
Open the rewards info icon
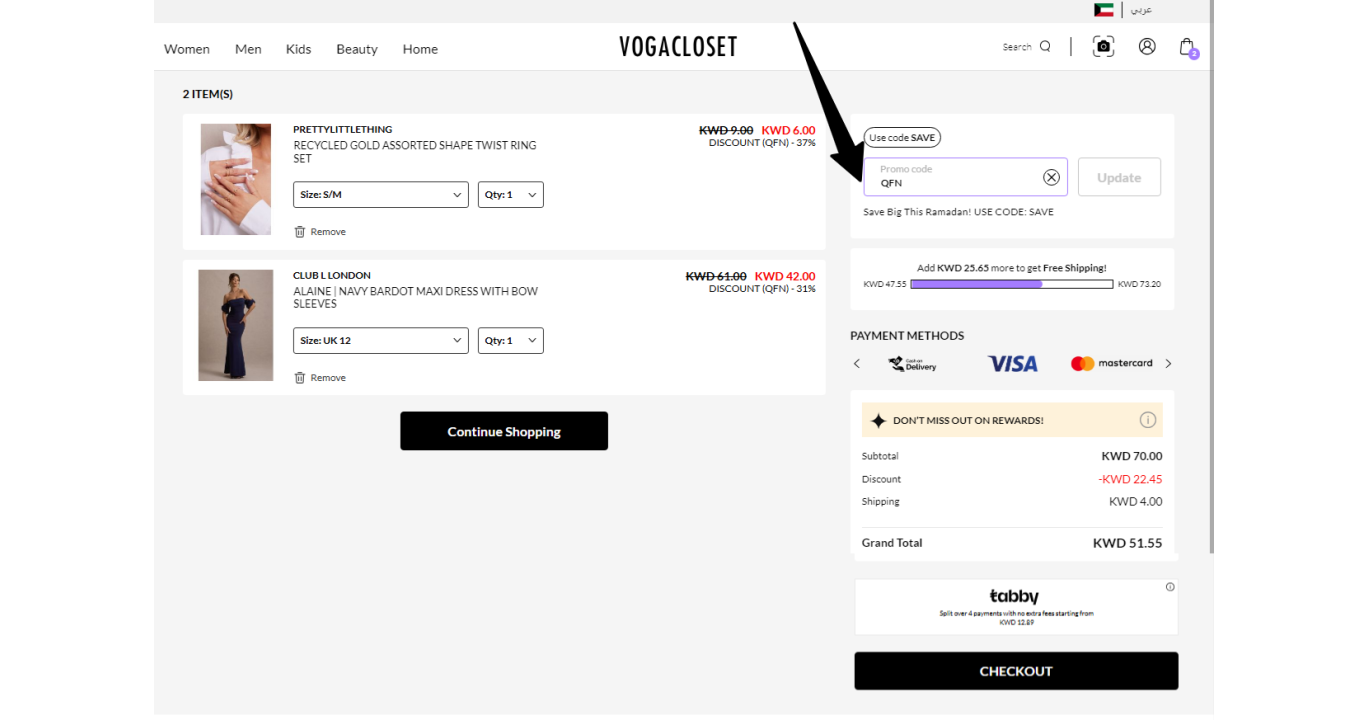tap(1147, 420)
